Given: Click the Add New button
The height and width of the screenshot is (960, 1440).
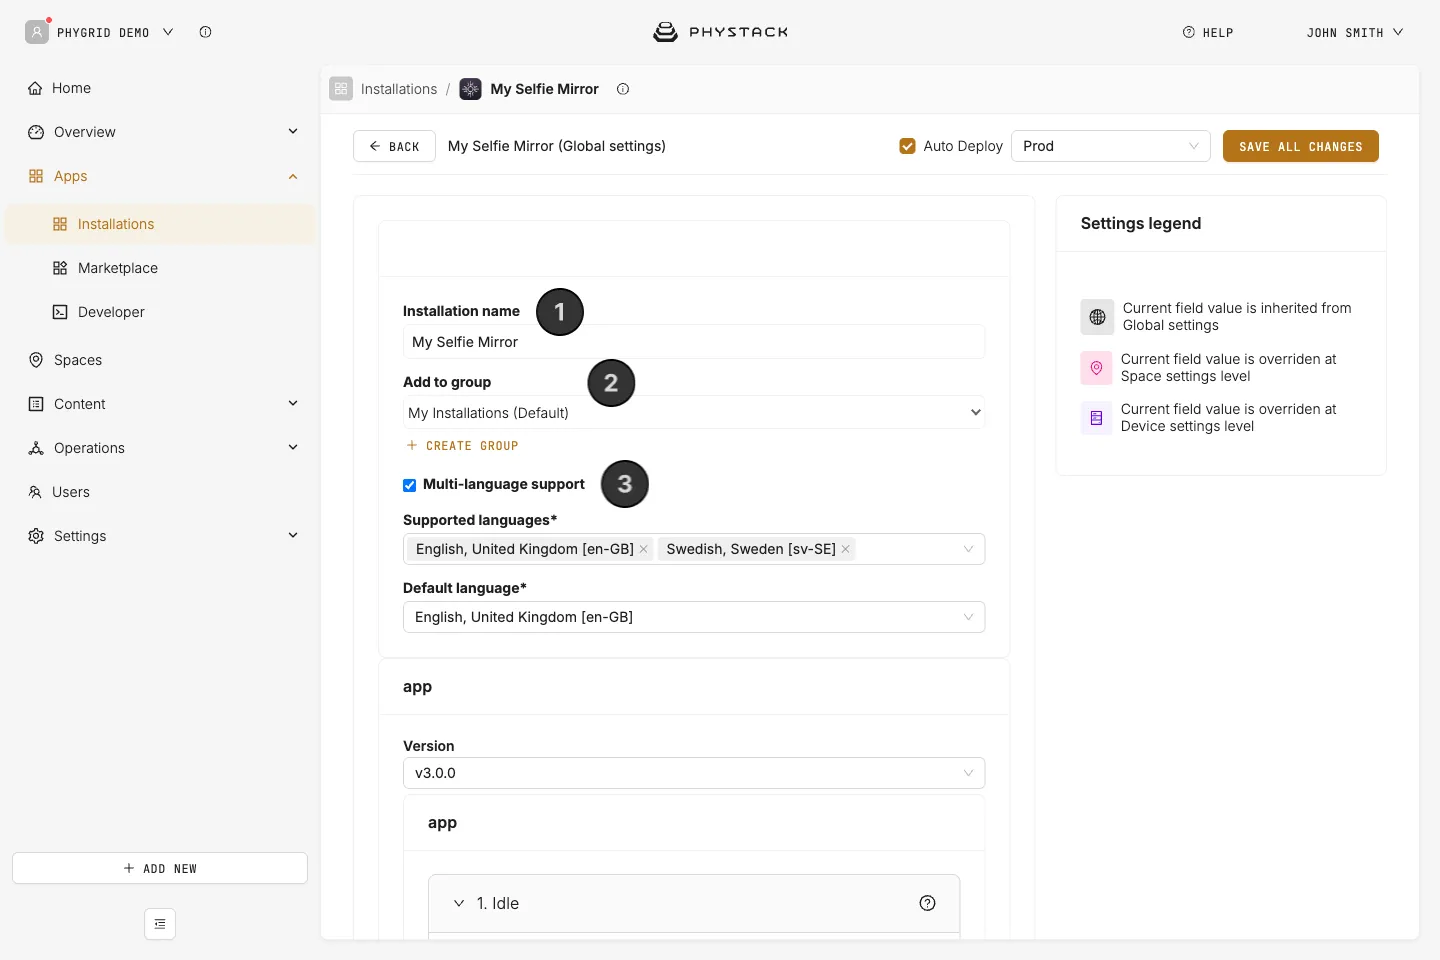Looking at the screenshot, I should (x=160, y=868).
